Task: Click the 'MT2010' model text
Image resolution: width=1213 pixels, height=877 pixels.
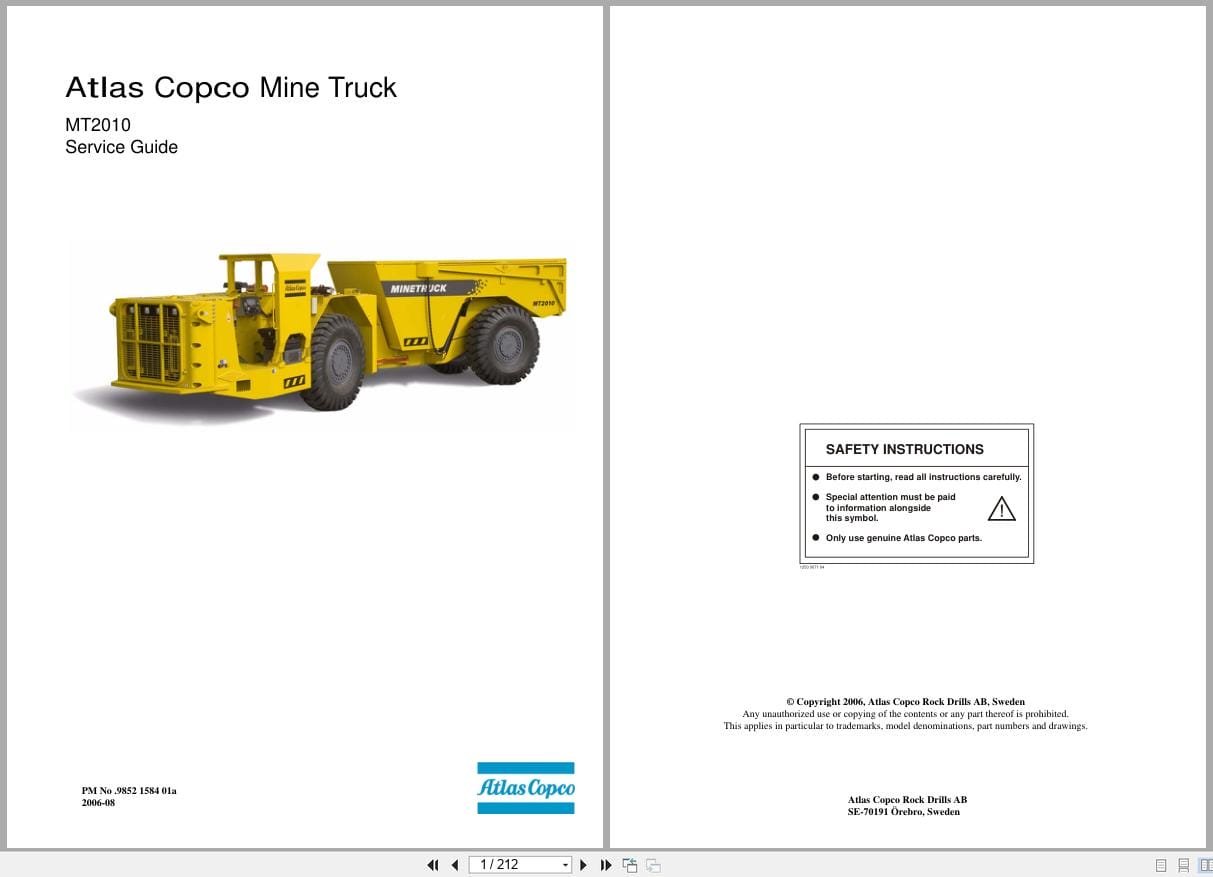Action: tap(98, 125)
